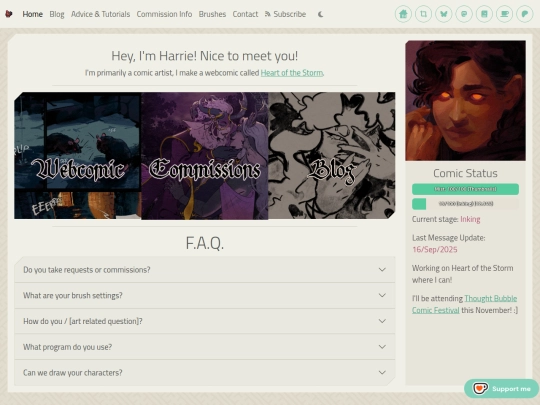The width and height of the screenshot is (540, 405).
Task: Click the green comic progress bar
Action: tap(465, 189)
